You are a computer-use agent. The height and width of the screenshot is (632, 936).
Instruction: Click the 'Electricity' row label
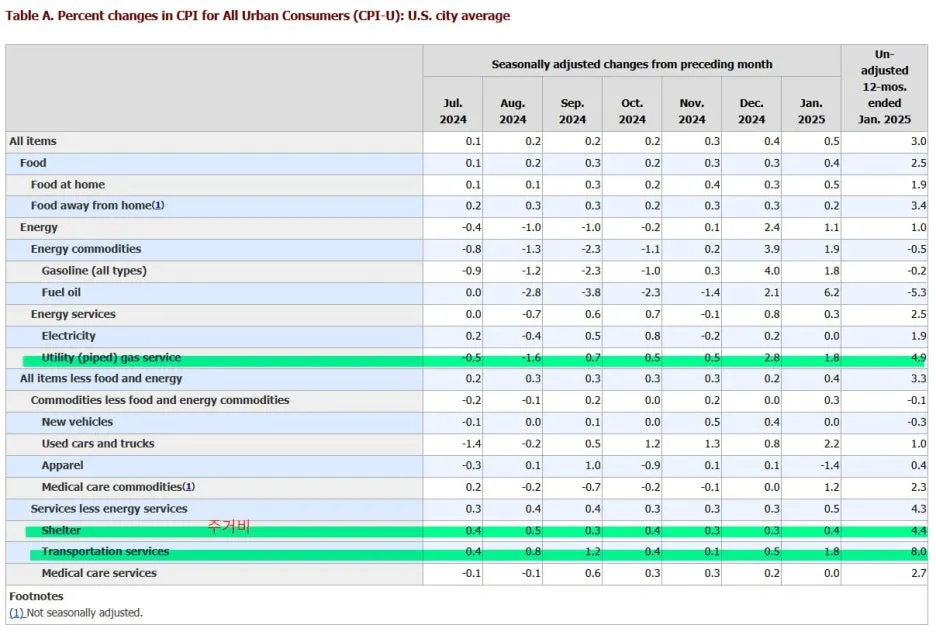68,335
